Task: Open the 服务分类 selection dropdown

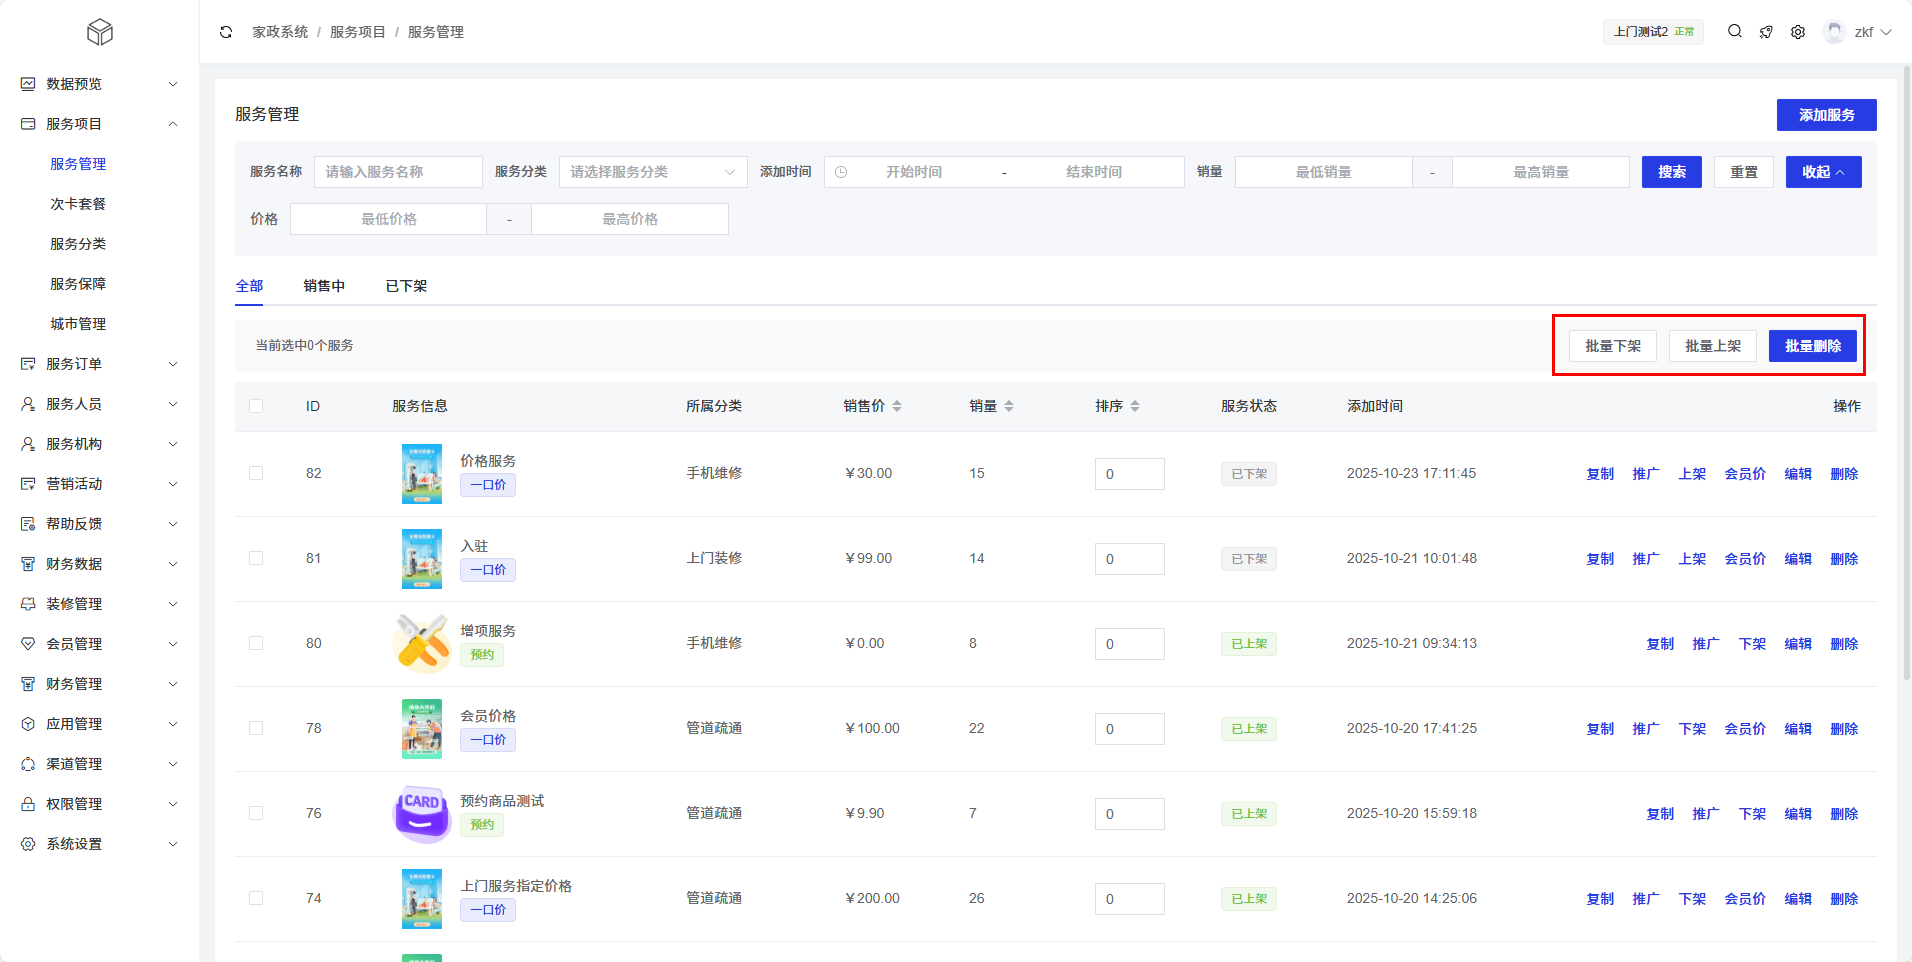Action: pos(652,172)
